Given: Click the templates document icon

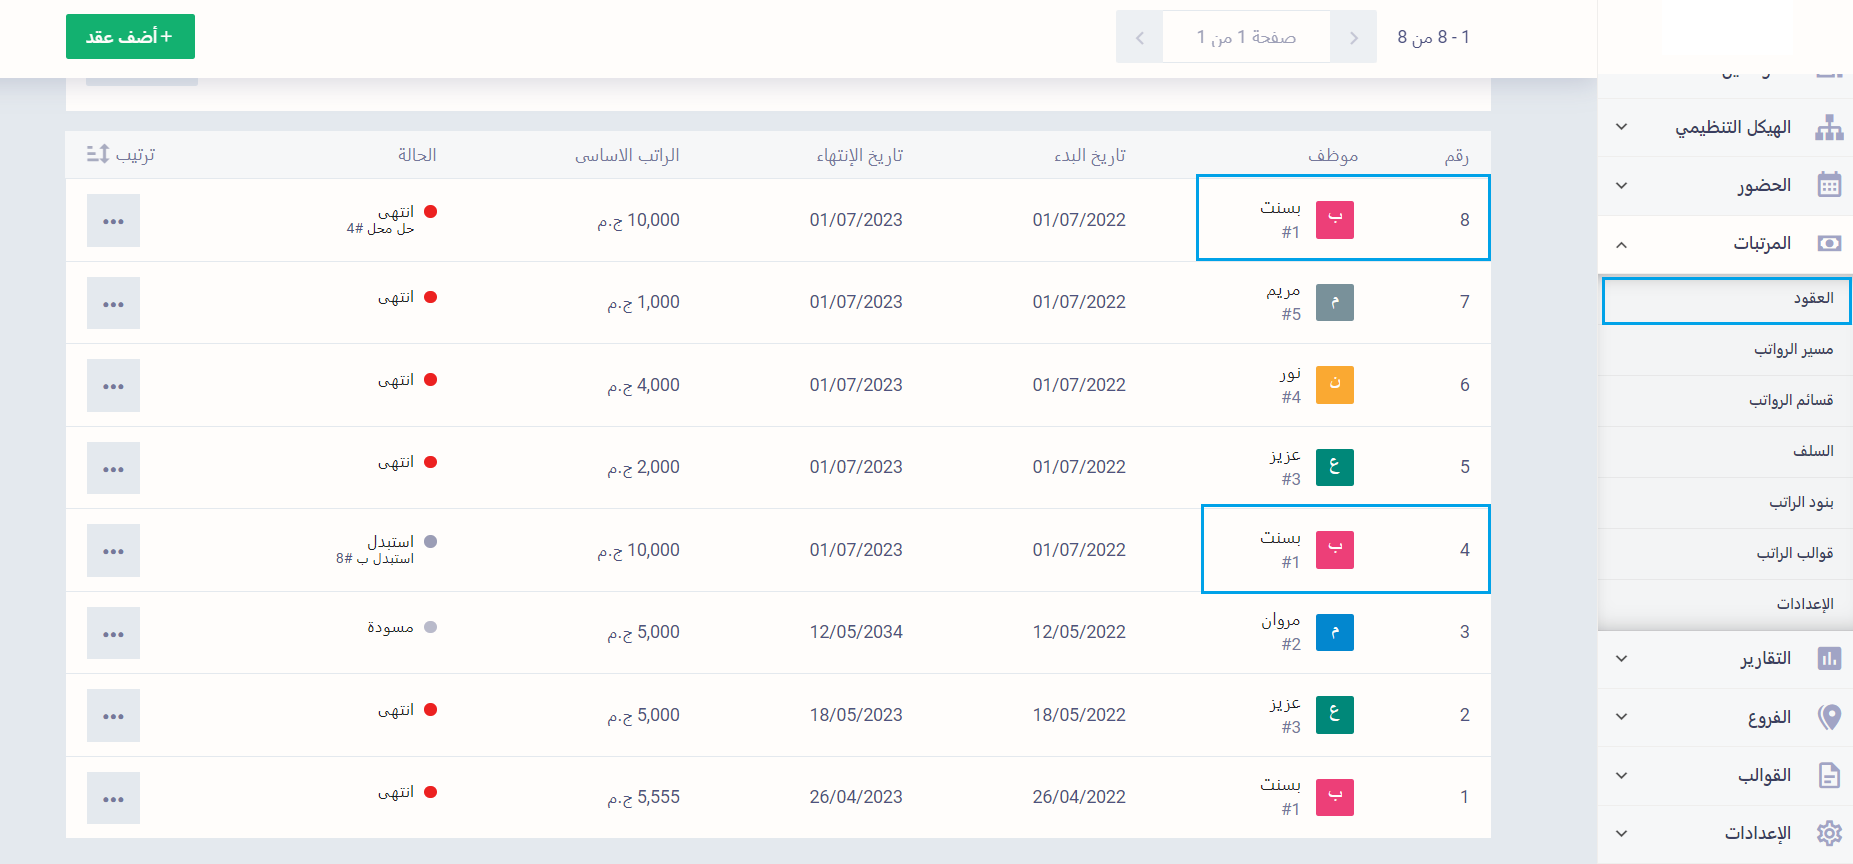Looking at the screenshot, I should (1828, 775).
